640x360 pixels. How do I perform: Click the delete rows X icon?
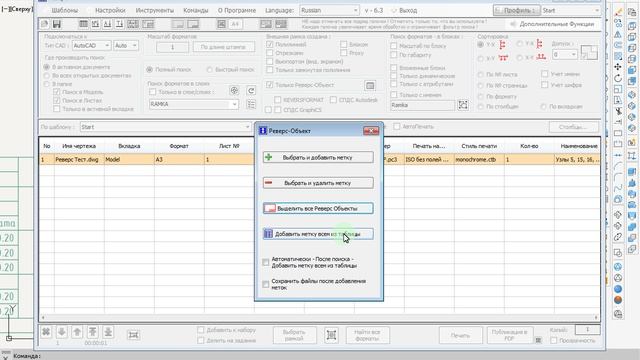tap(46, 332)
